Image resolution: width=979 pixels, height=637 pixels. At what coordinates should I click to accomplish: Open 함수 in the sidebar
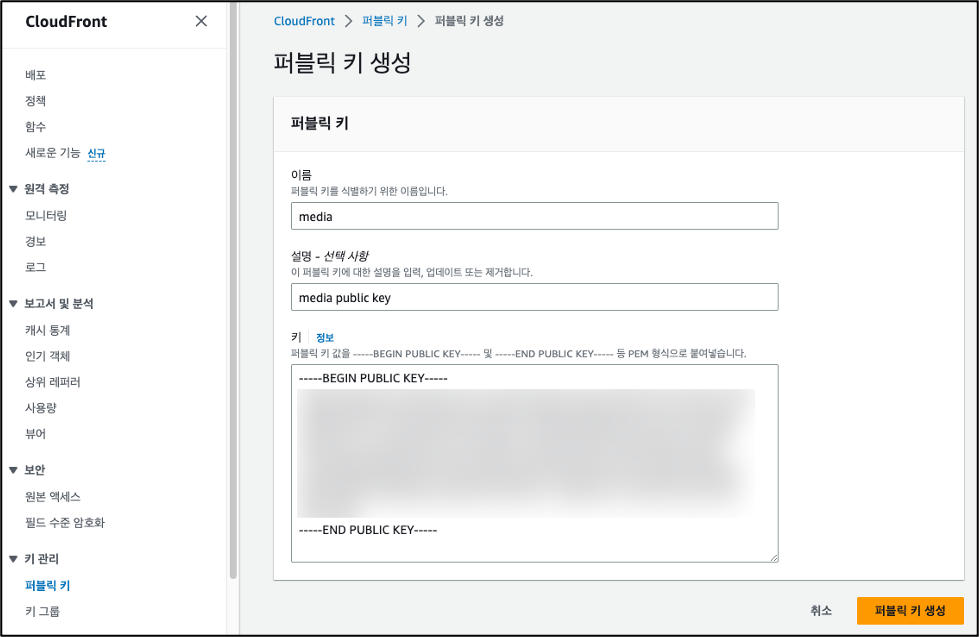36,127
